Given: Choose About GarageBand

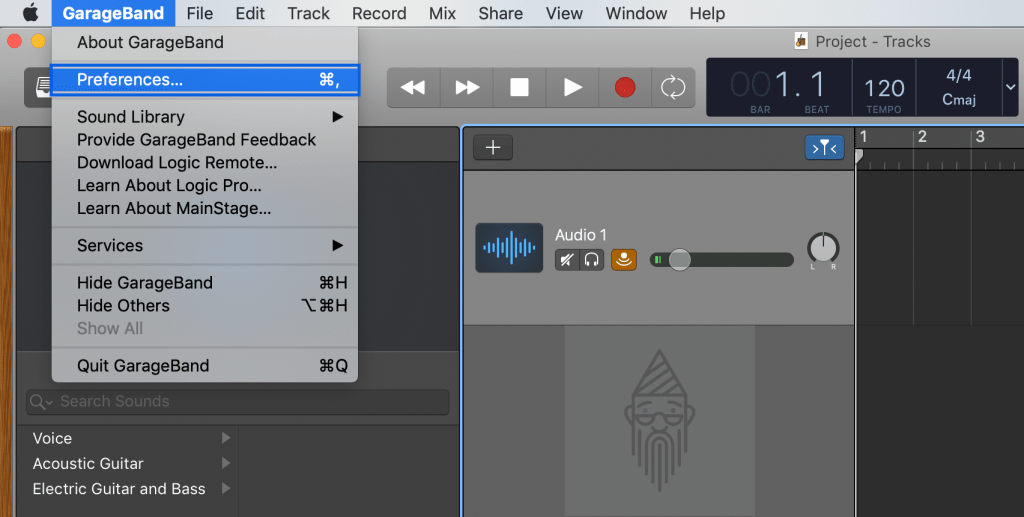Looking at the screenshot, I should [x=205, y=42].
